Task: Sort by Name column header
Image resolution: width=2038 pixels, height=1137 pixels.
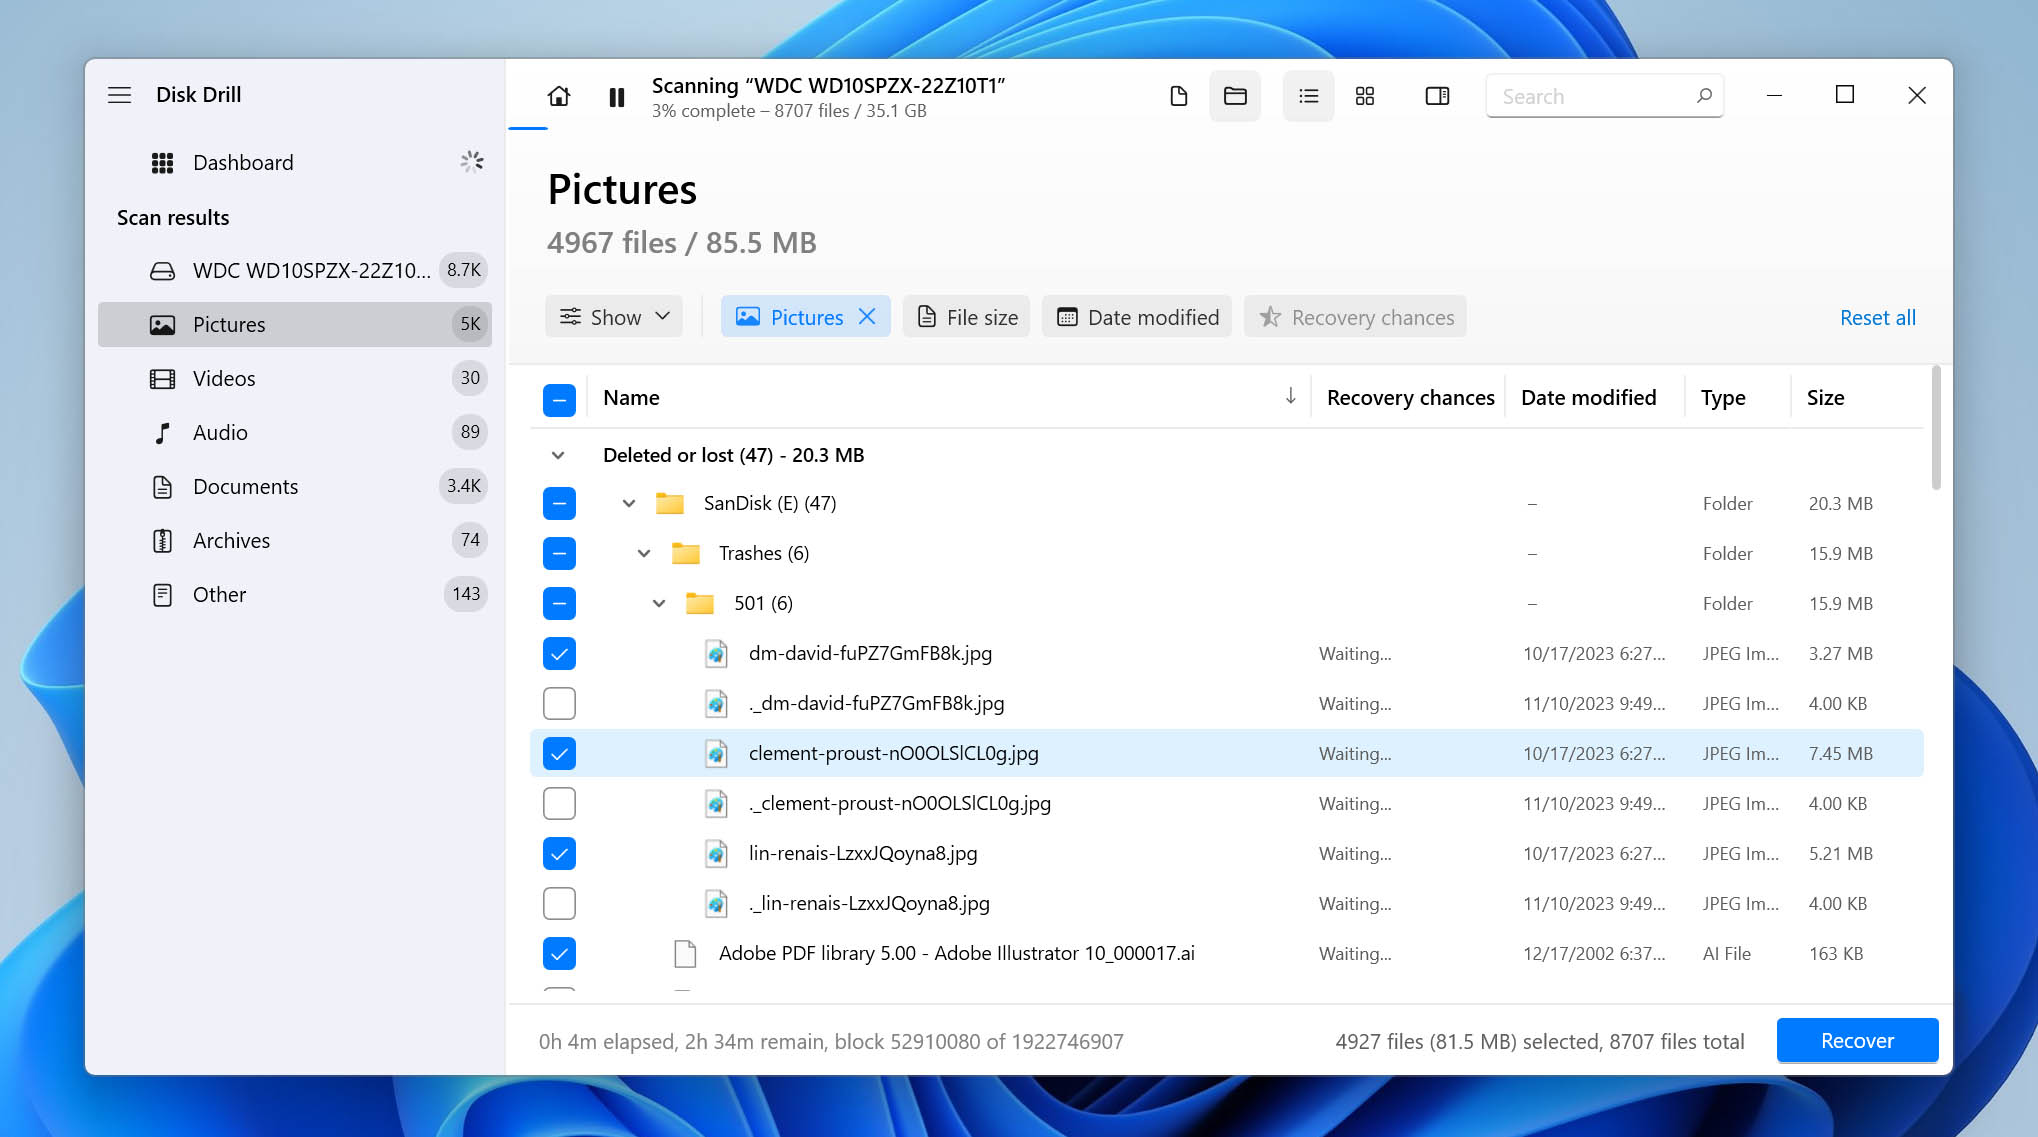Action: pyautogui.click(x=631, y=398)
